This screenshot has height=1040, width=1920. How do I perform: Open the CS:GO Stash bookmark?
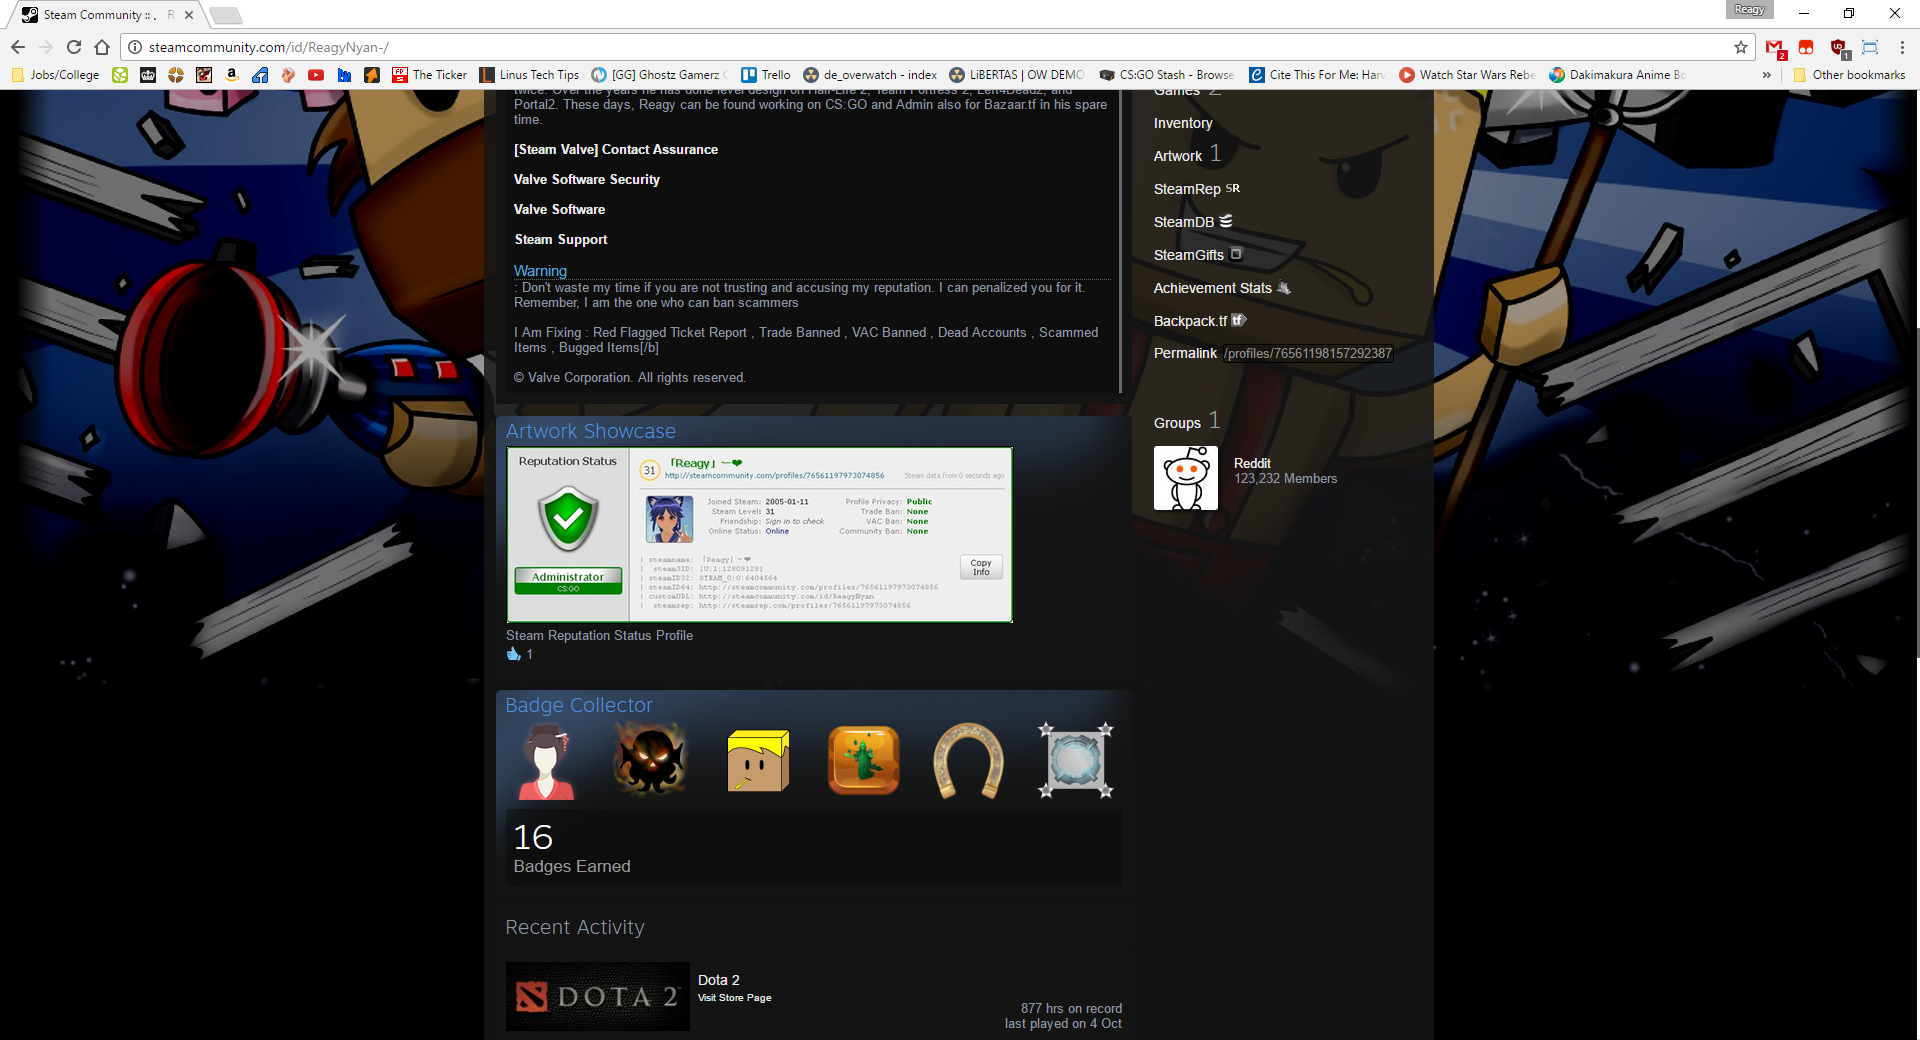1167,75
